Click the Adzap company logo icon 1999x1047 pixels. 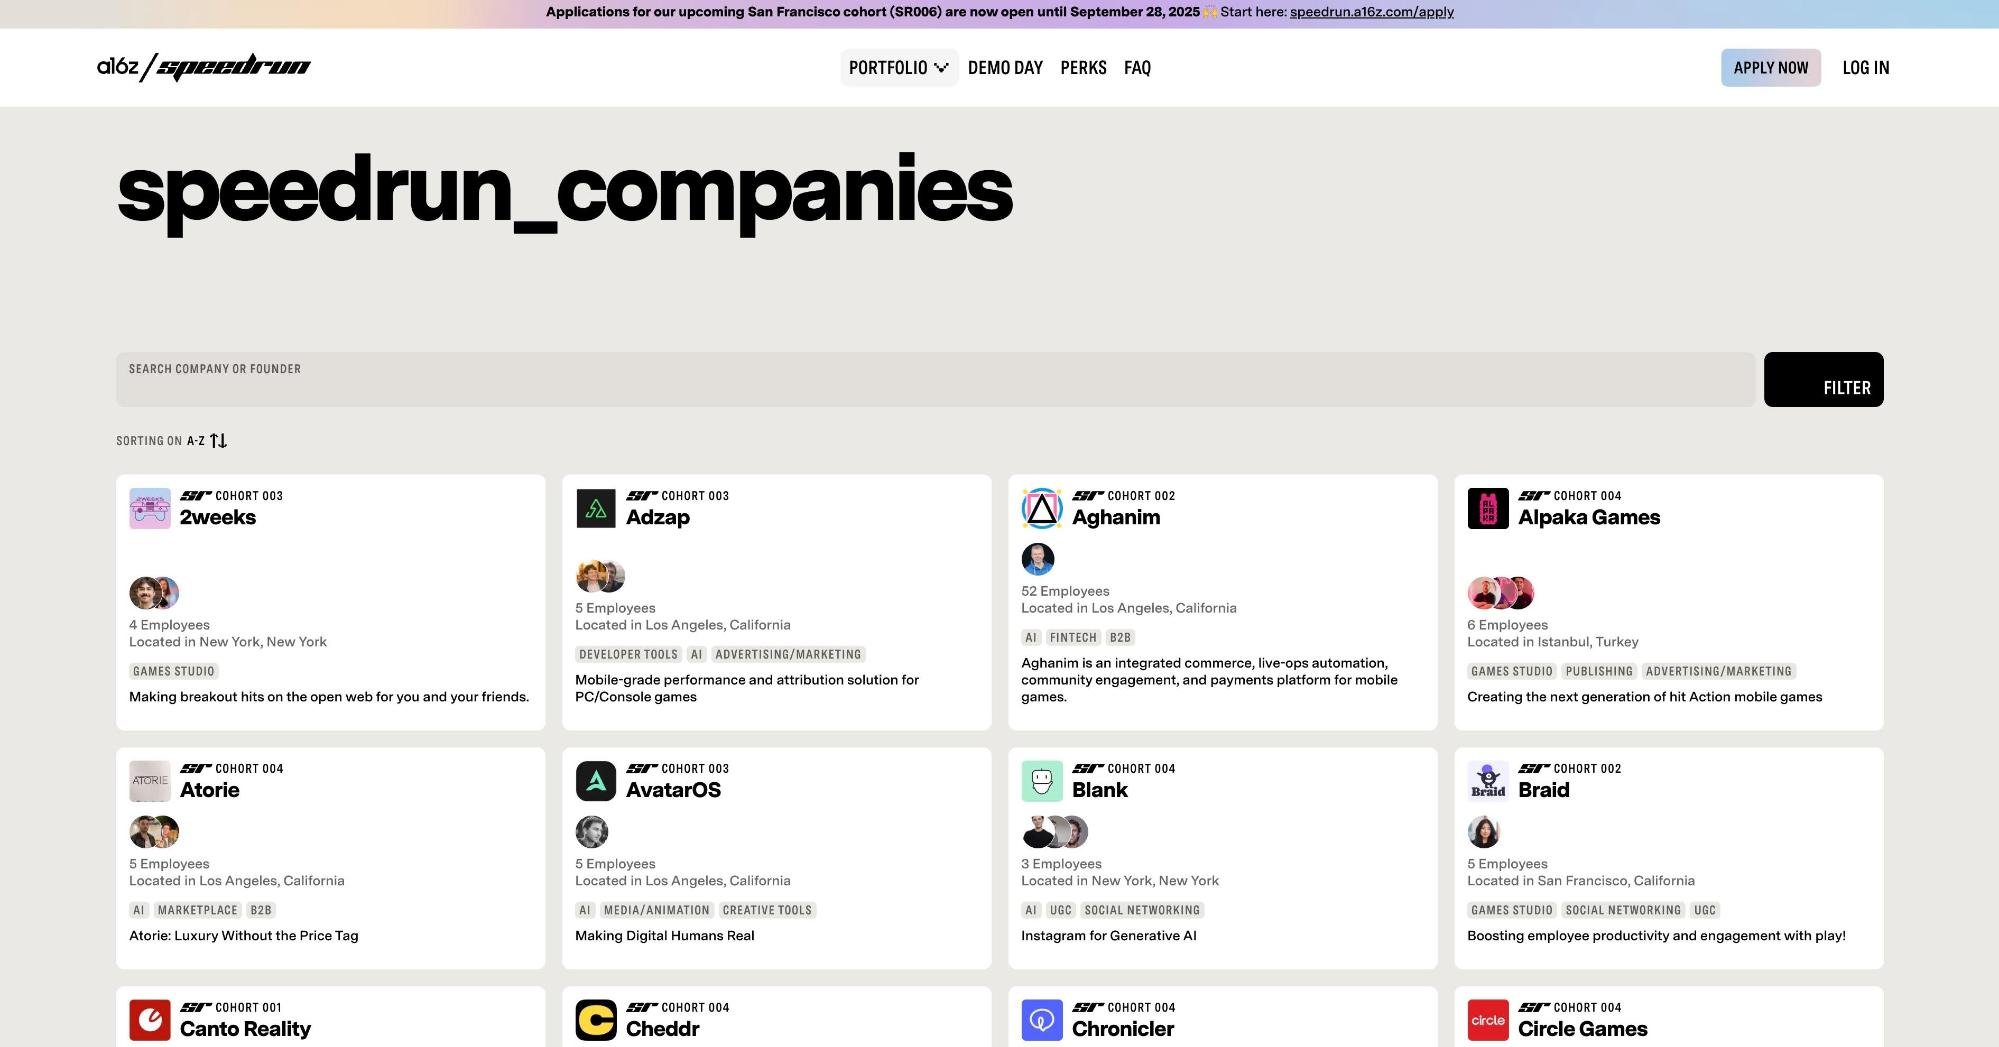click(596, 508)
